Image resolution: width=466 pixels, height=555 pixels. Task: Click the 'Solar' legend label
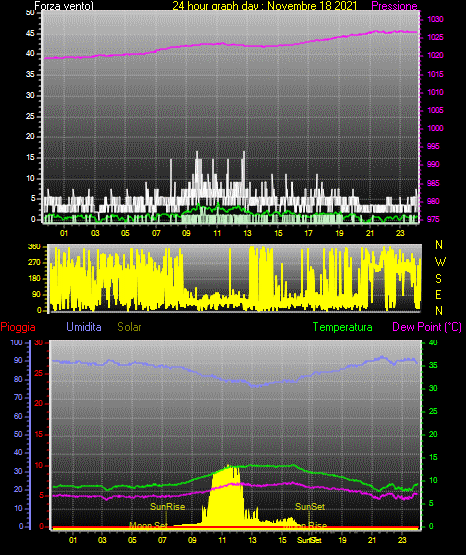pyautogui.click(x=130, y=327)
